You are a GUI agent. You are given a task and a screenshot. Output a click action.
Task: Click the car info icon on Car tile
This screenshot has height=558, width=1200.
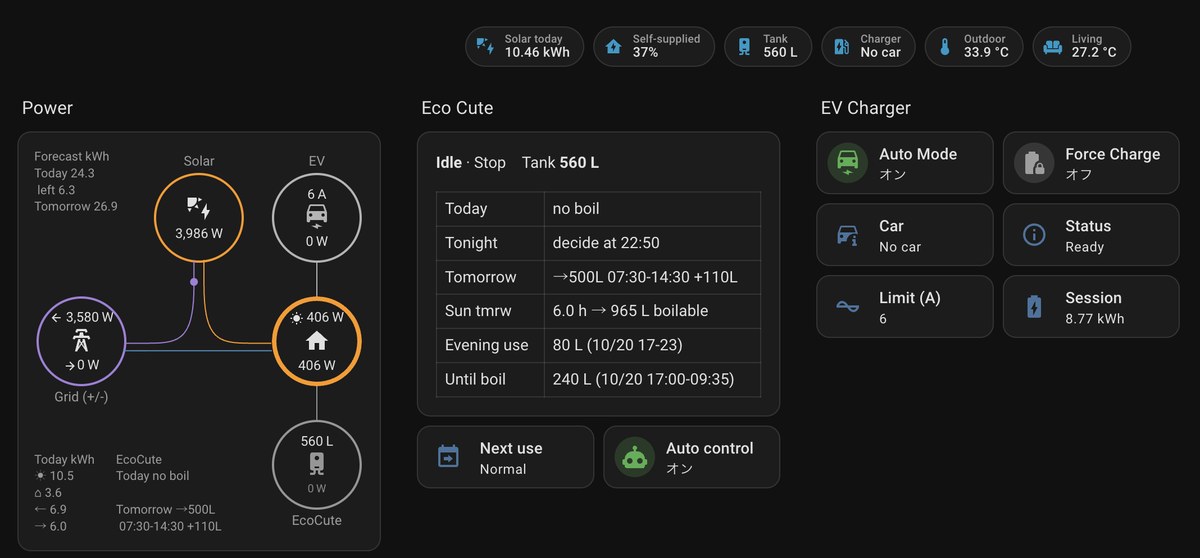pyautogui.click(x=847, y=235)
